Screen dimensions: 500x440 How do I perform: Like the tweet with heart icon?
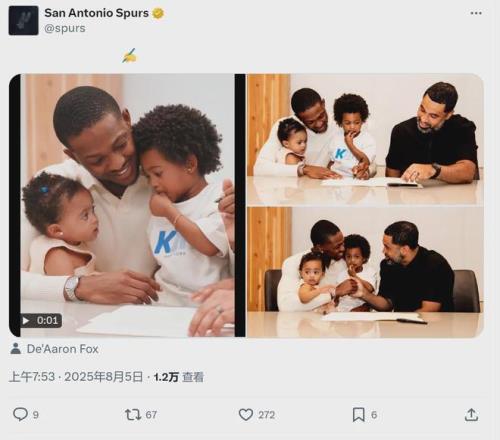pyautogui.click(x=246, y=415)
